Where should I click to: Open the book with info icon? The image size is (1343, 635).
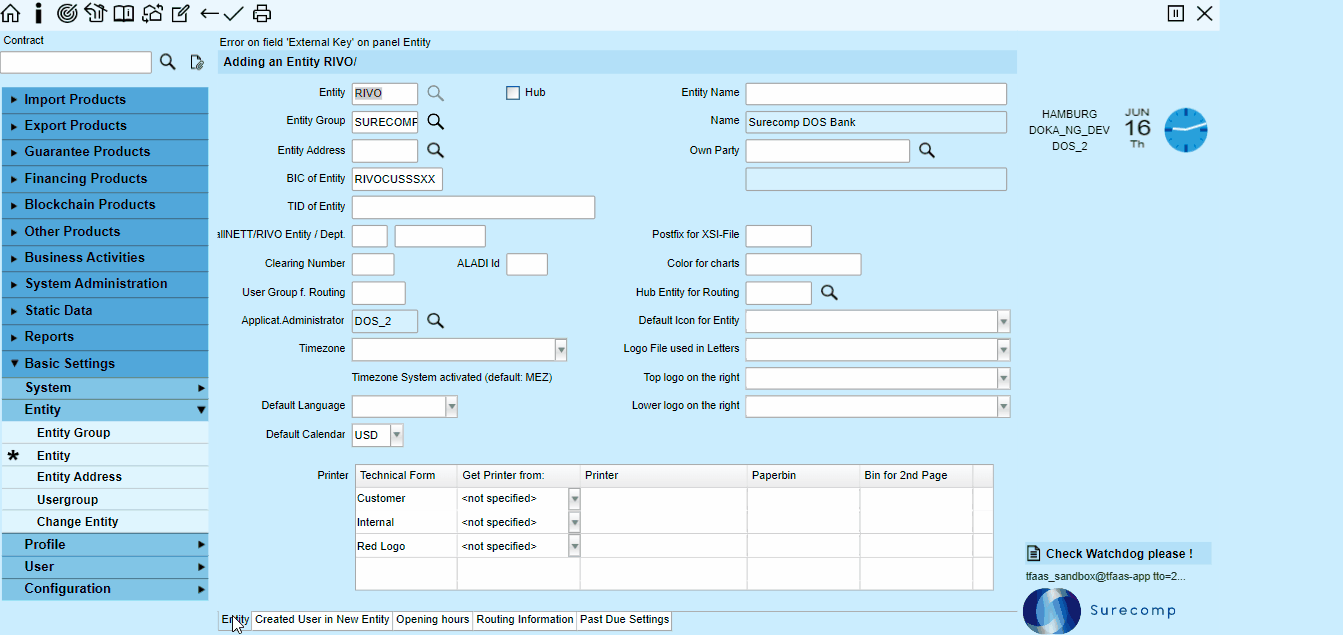[123, 13]
